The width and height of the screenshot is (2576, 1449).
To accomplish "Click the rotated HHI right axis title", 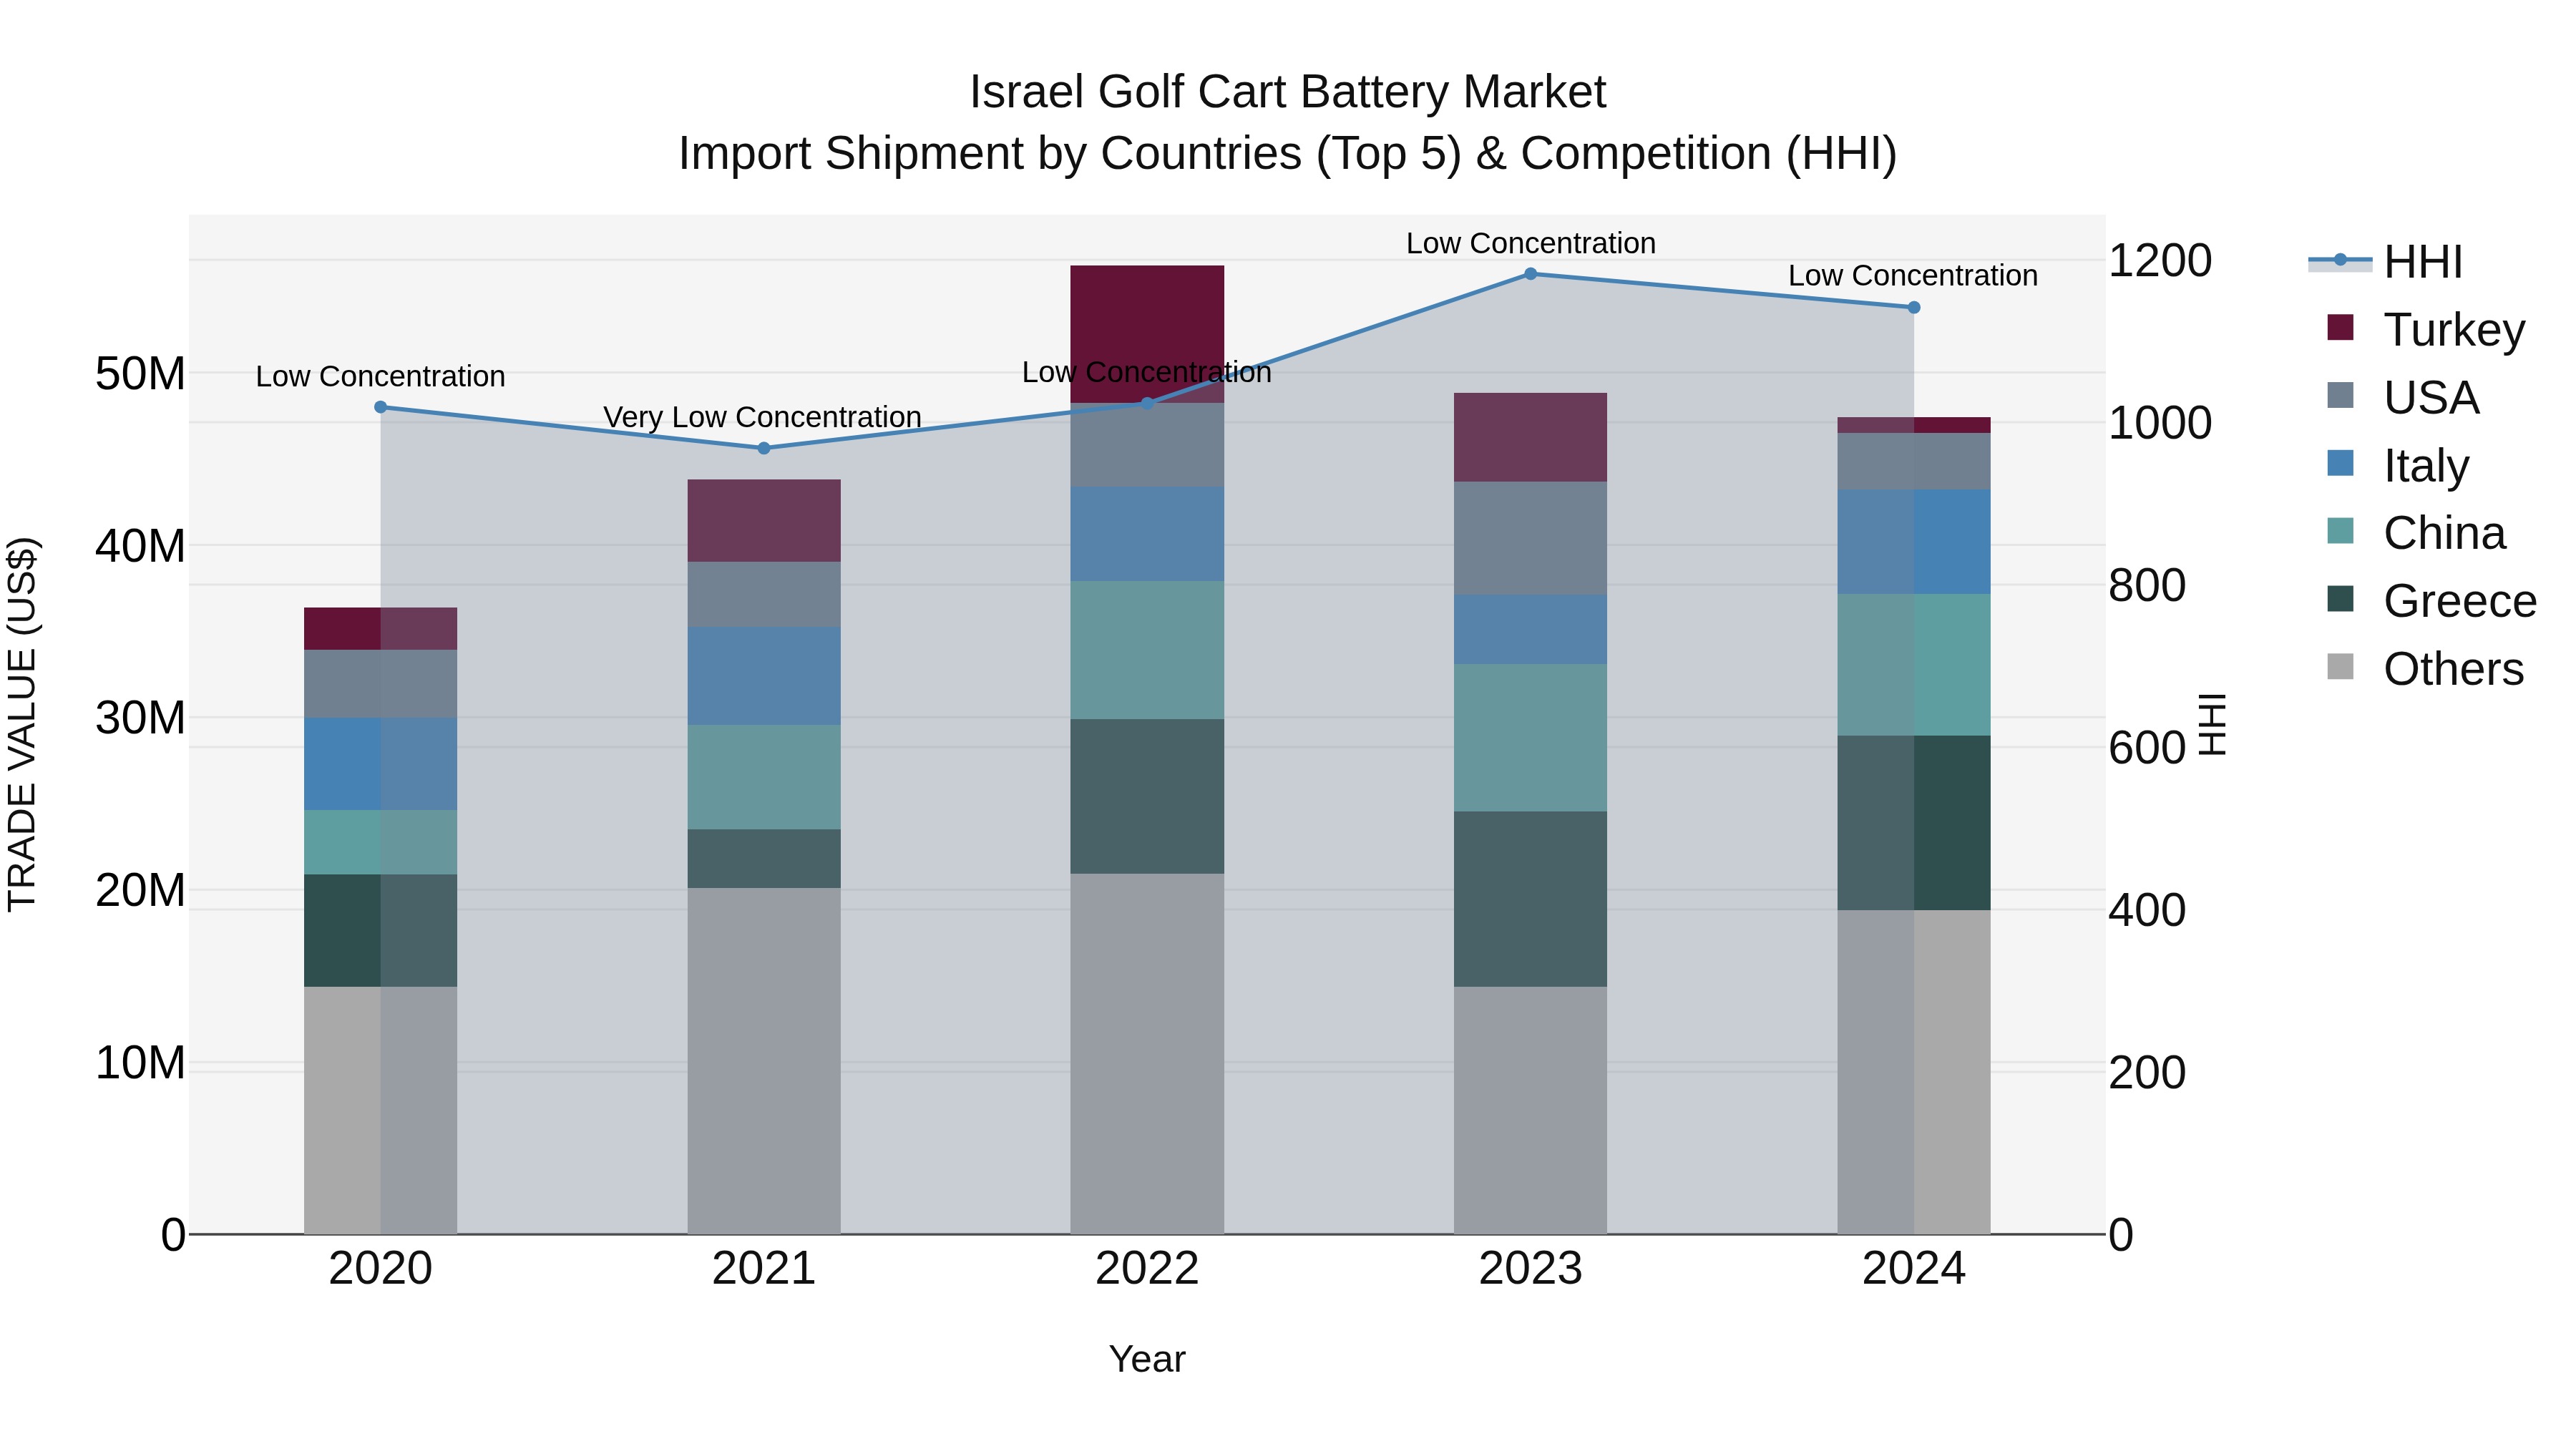I will [2213, 724].
